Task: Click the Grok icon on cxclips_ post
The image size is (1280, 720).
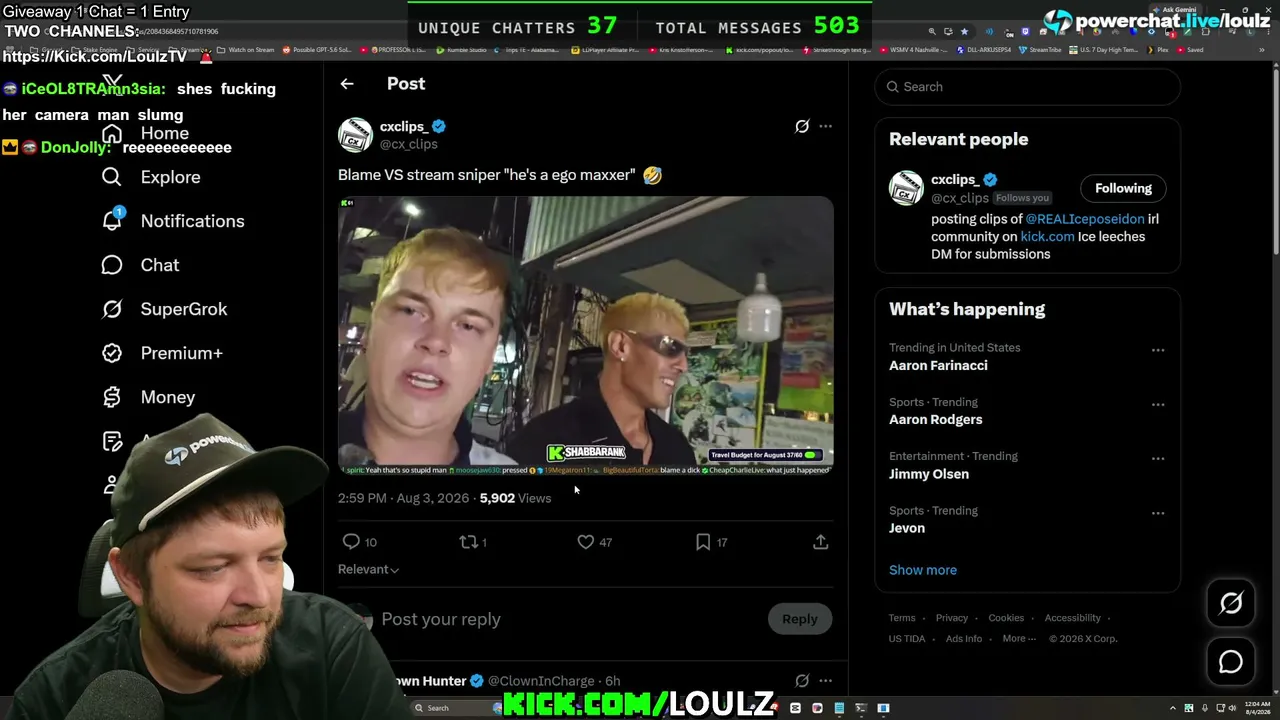Action: pyautogui.click(x=802, y=126)
